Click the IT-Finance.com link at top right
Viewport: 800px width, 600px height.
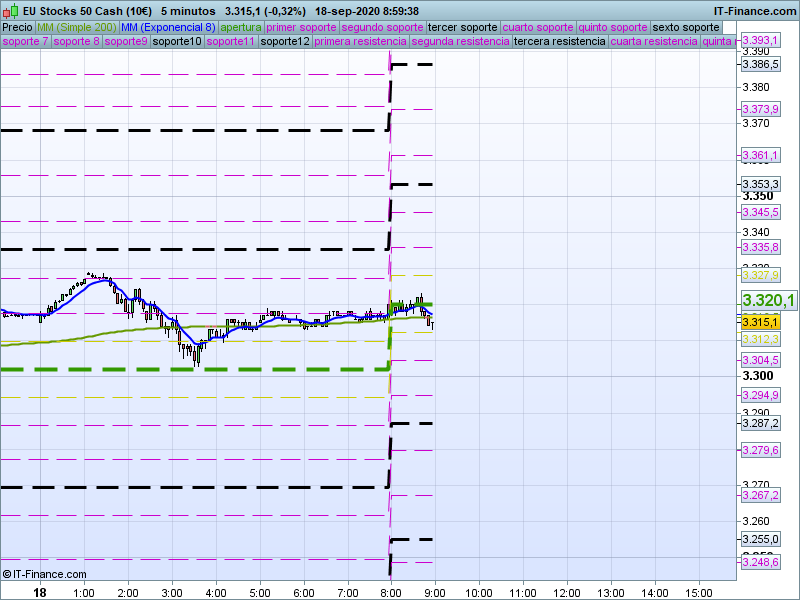pyautogui.click(x=761, y=10)
